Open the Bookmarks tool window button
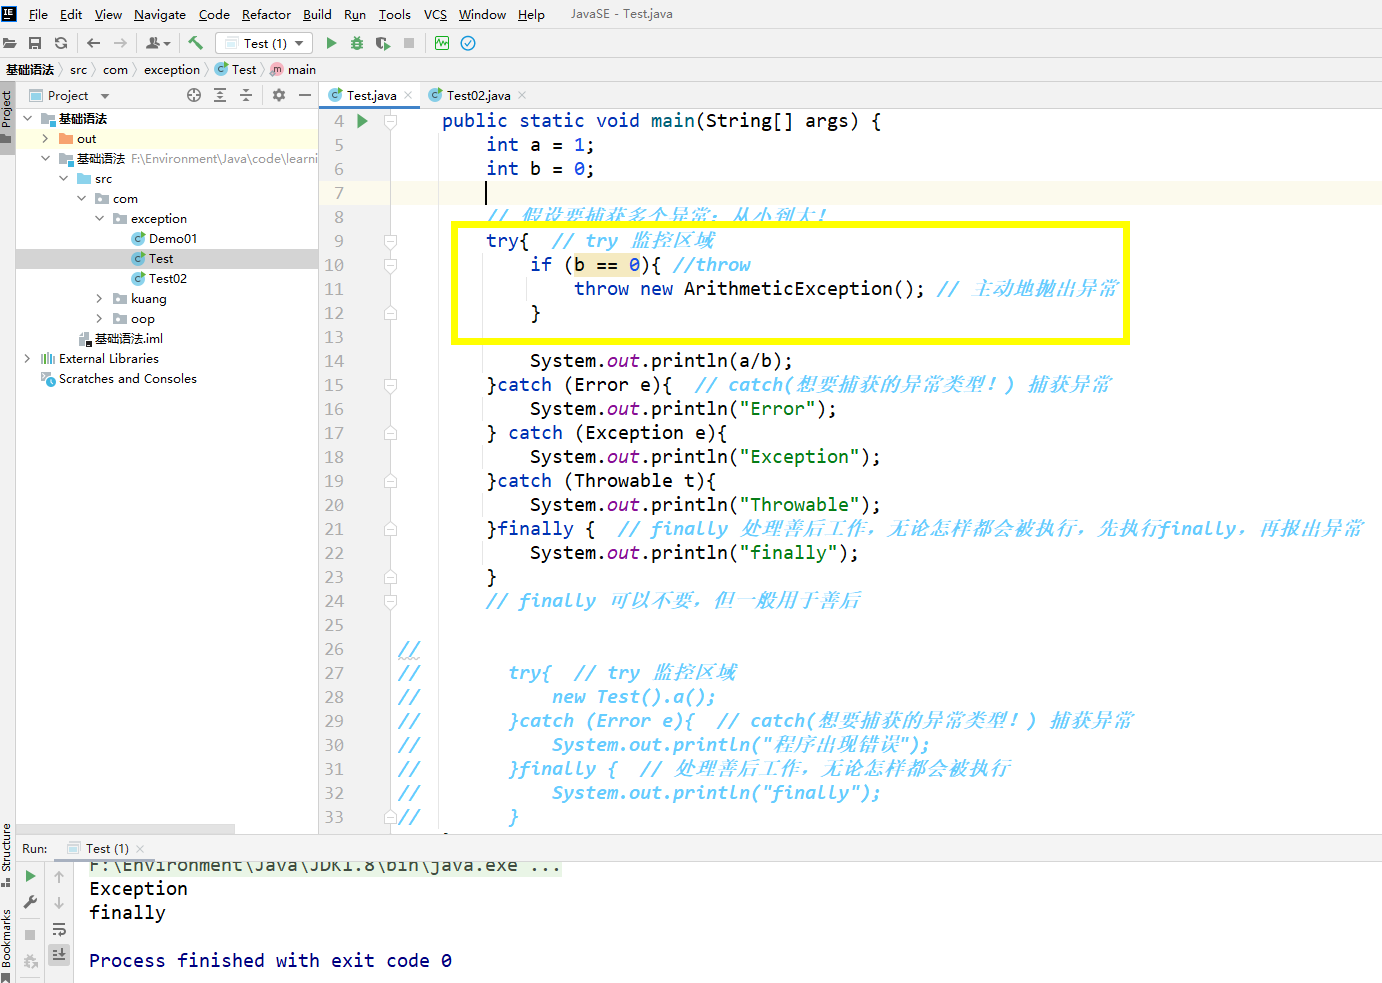Image resolution: width=1382 pixels, height=983 pixels. pos(7,944)
